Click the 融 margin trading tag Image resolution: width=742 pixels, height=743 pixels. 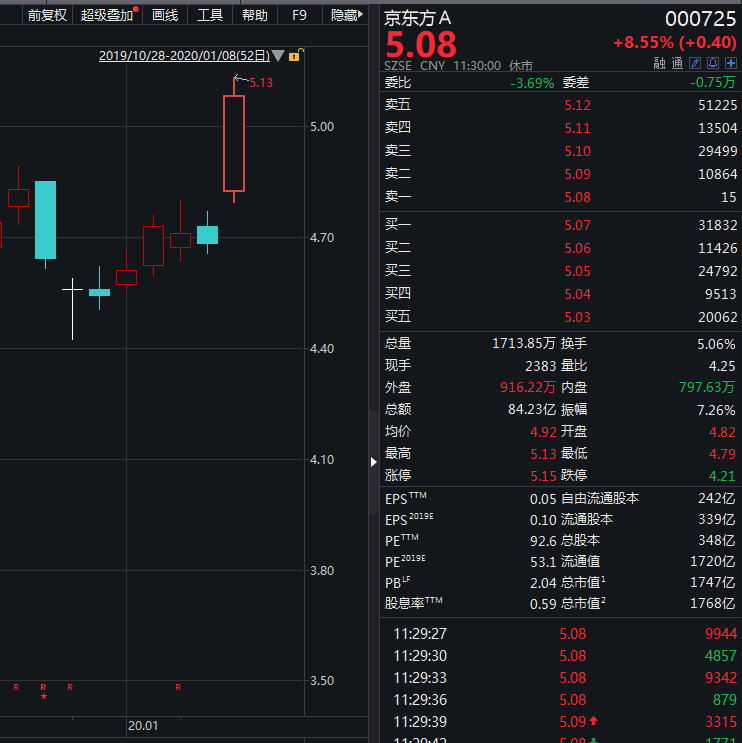[x=660, y=63]
